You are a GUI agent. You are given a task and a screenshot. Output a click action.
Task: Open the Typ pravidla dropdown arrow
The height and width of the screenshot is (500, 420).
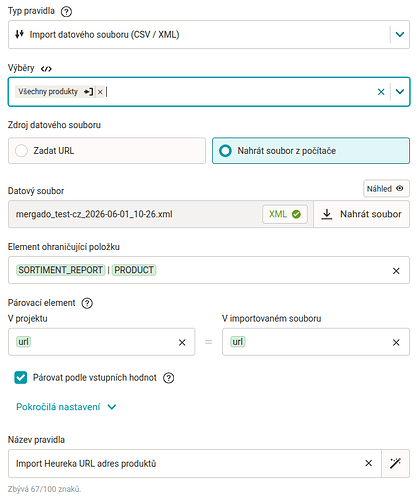[x=400, y=34]
